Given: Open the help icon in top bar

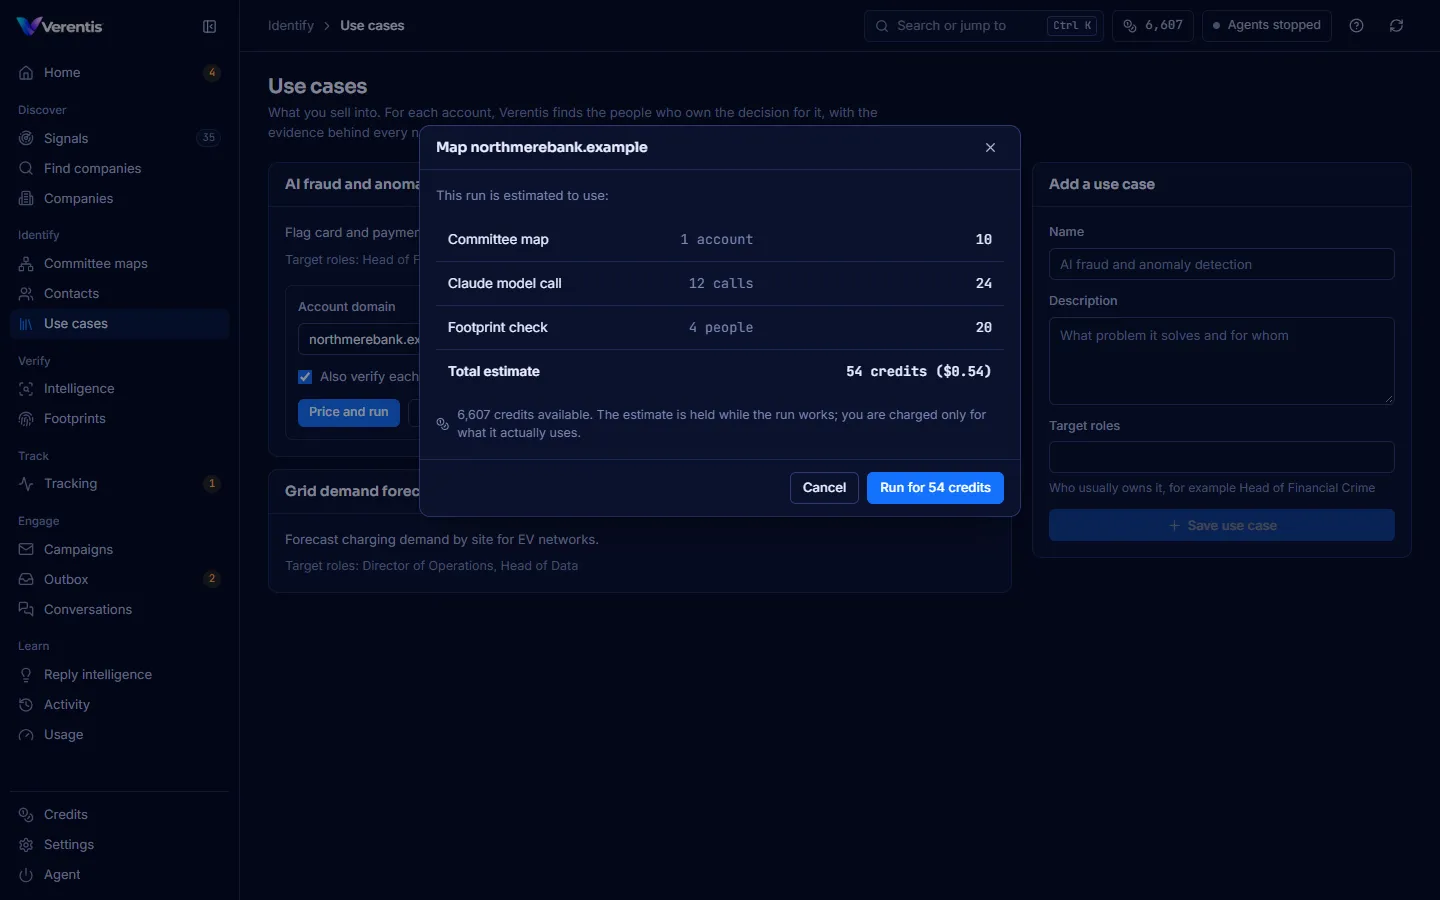Looking at the screenshot, I should click(x=1357, y=26).
